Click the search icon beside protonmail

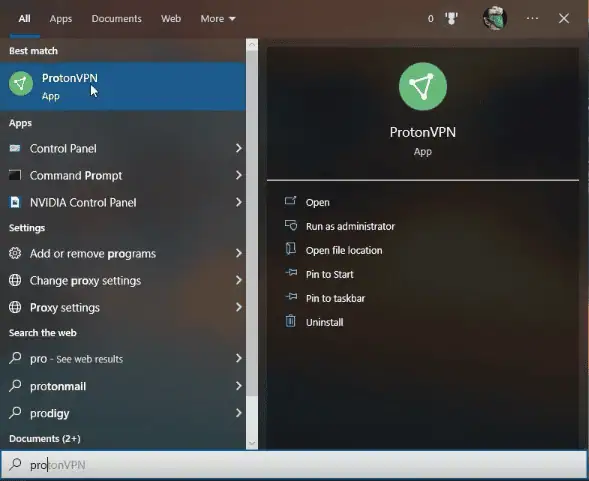pos(15,386)
